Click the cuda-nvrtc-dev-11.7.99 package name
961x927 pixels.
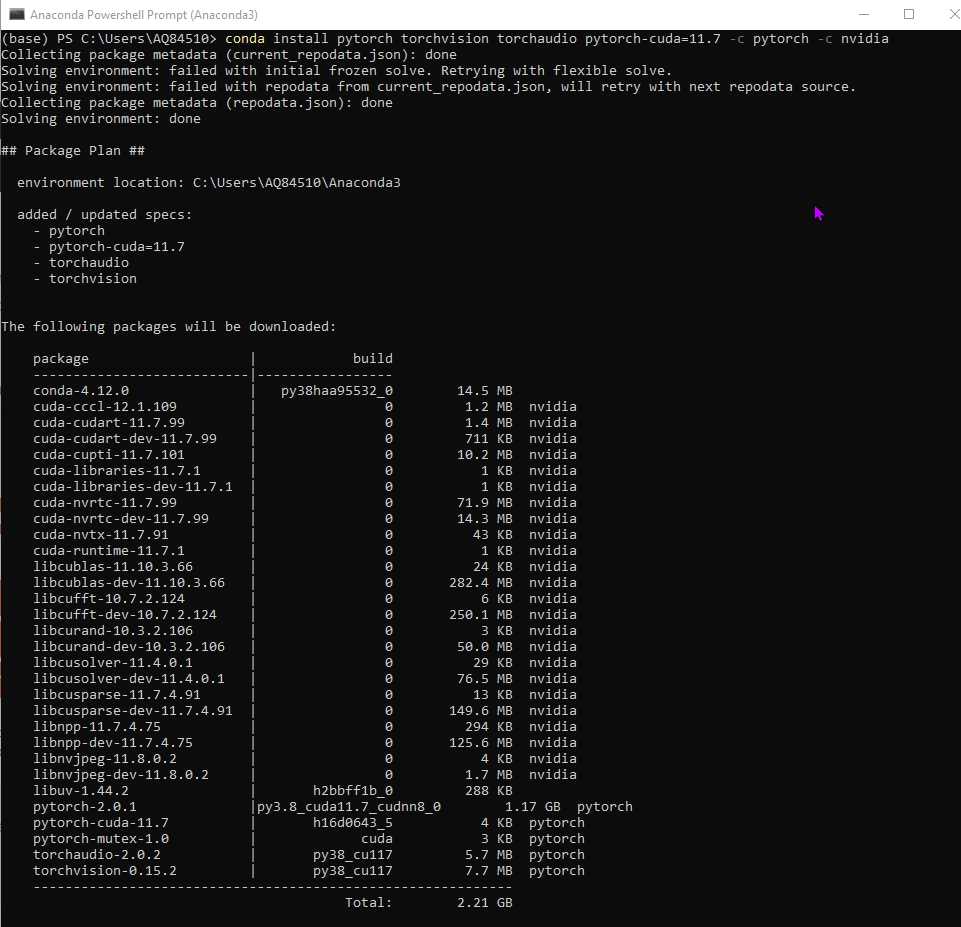pos(121,518)
